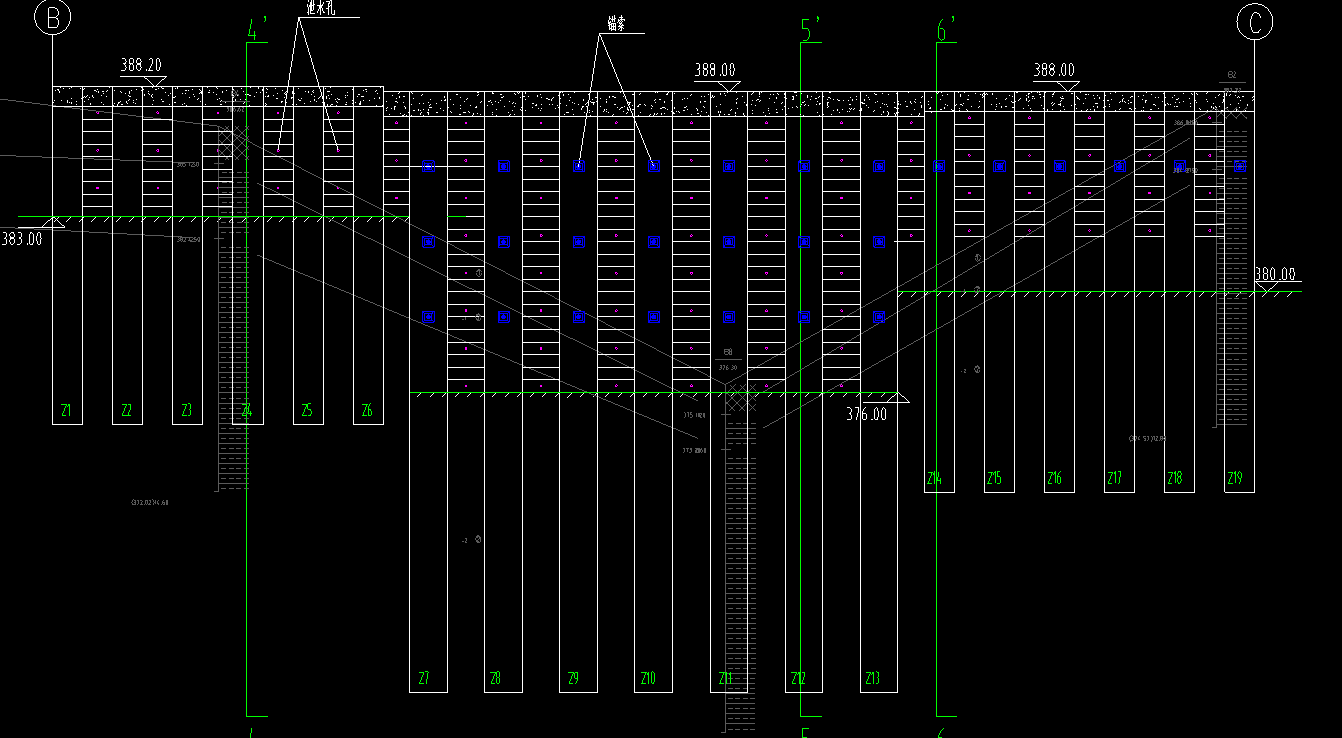Screen dimensions: 1342x738
Task: Select pile label Z11
Action: point(726,679)
